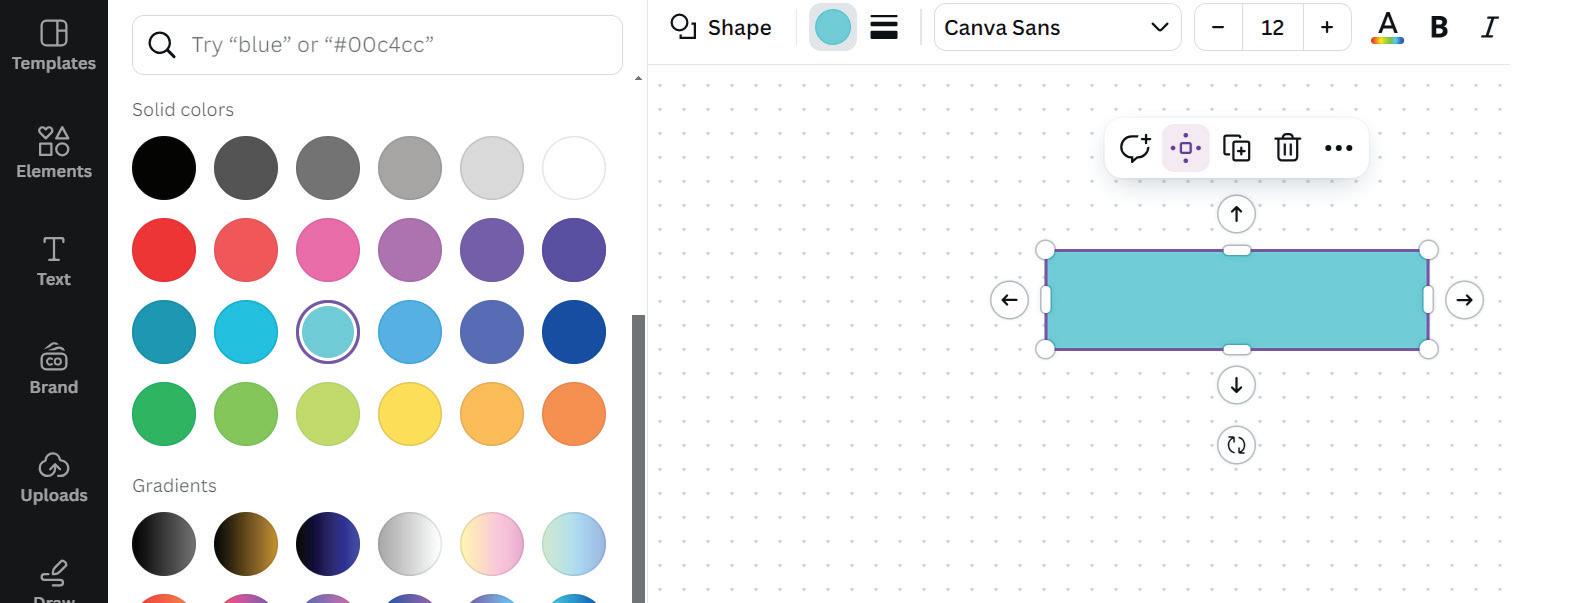Add a comment to the shape
Viewport: 1588px width, 603px height.
click(x=1134, y=148)
